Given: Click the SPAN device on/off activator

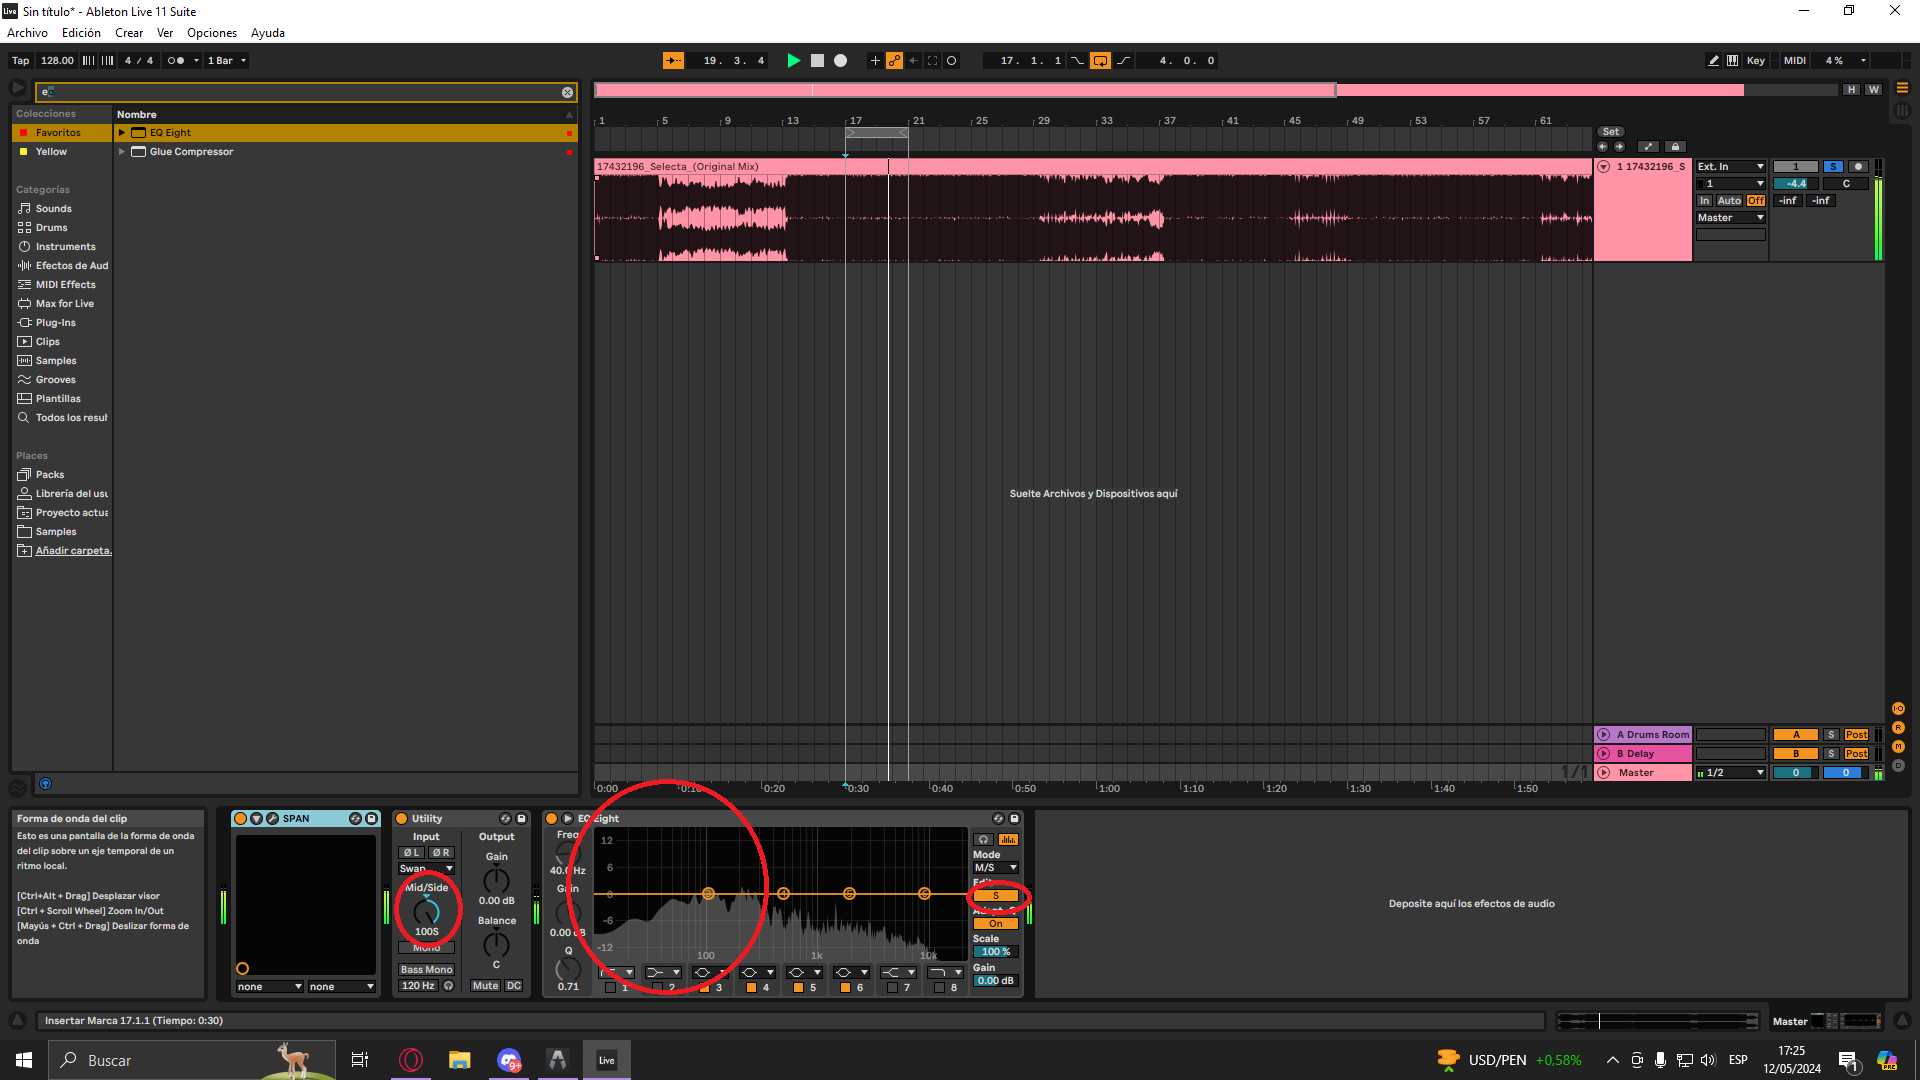Looking at the screenshot, I should click(240, 819).
